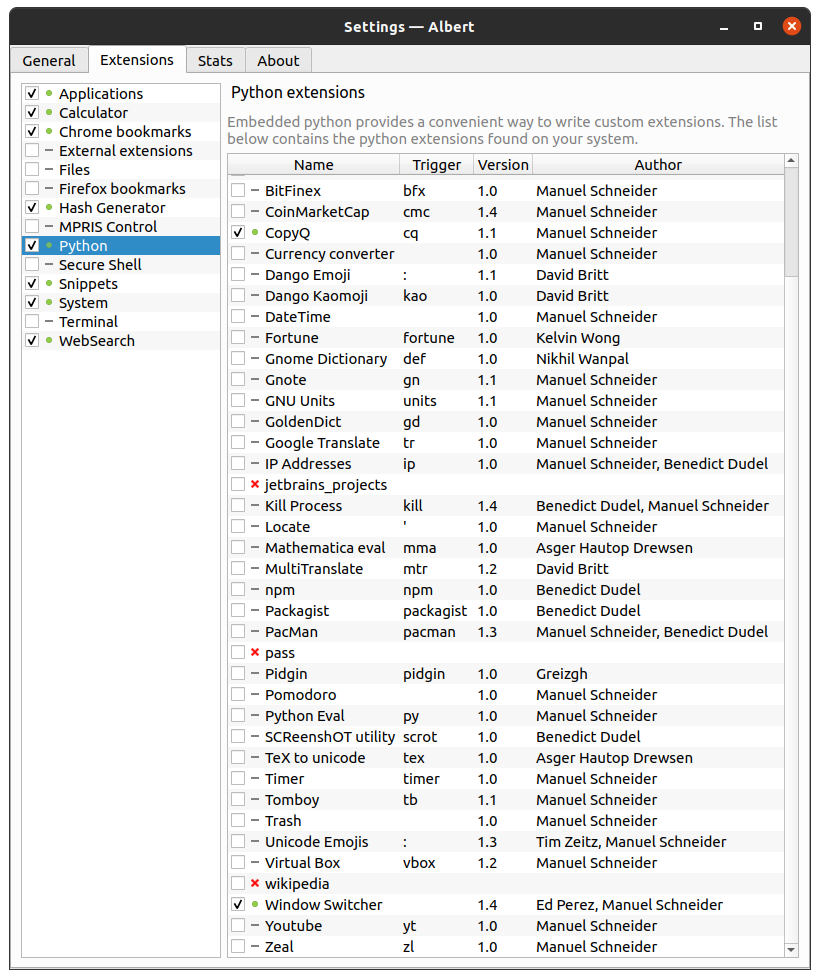The height and width of the screenshot is (979, 820).
Task: Sort by the Trigger column header
Action: tap(437, 165)
